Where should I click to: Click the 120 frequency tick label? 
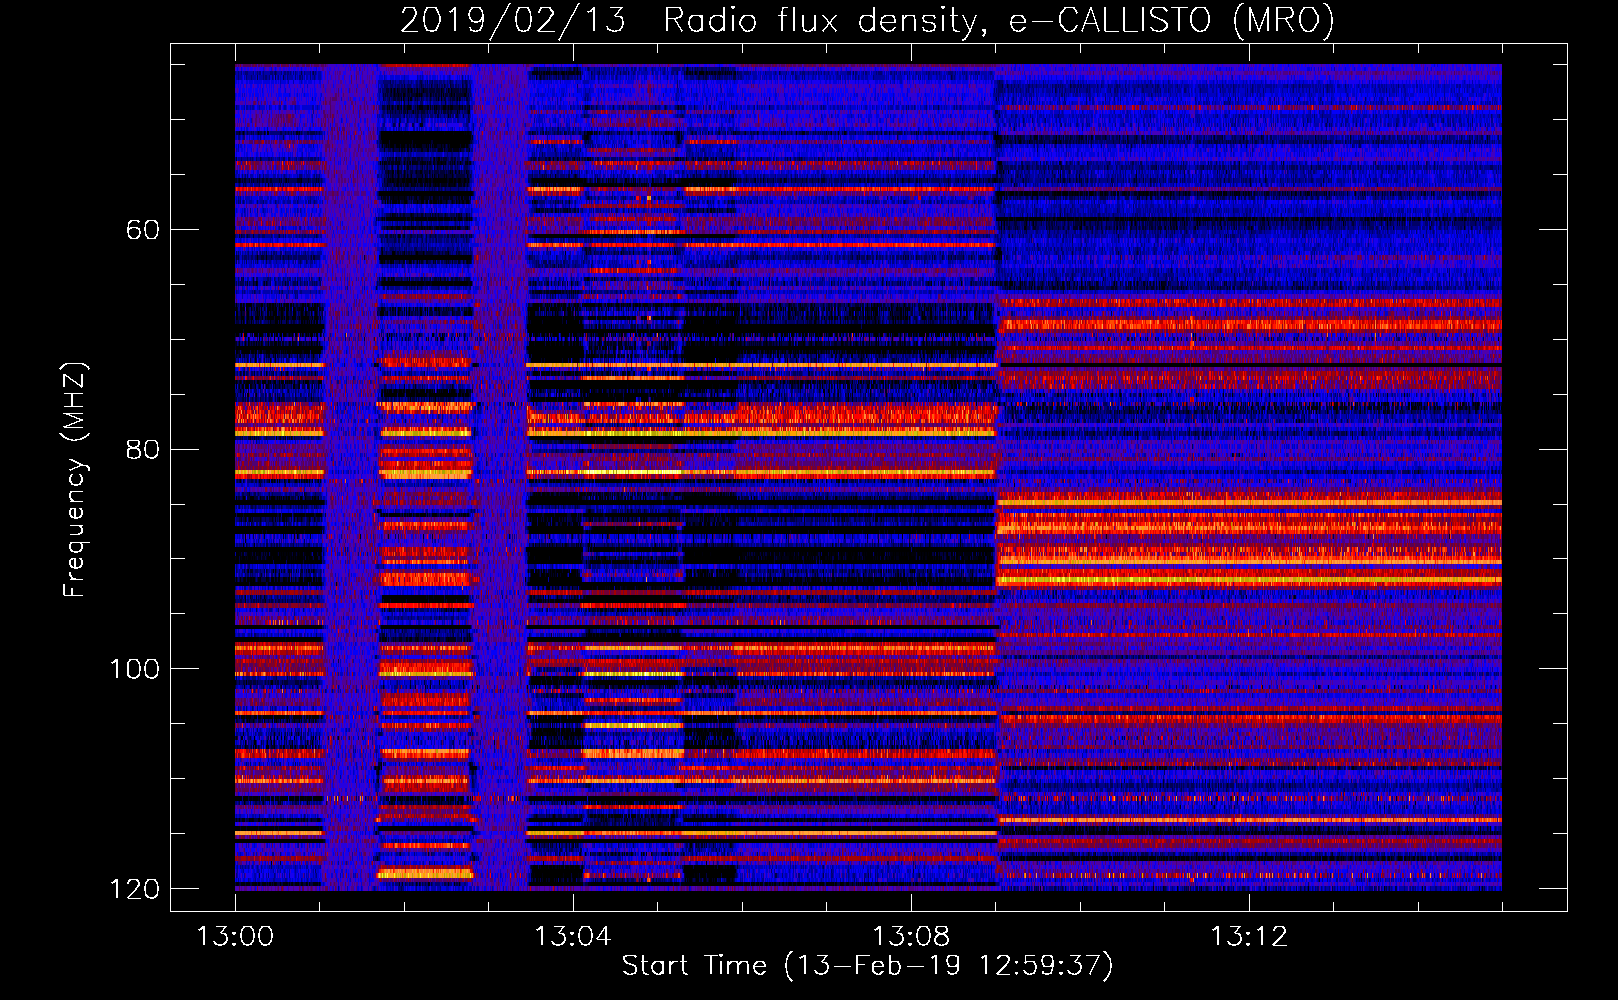point(135,889)
